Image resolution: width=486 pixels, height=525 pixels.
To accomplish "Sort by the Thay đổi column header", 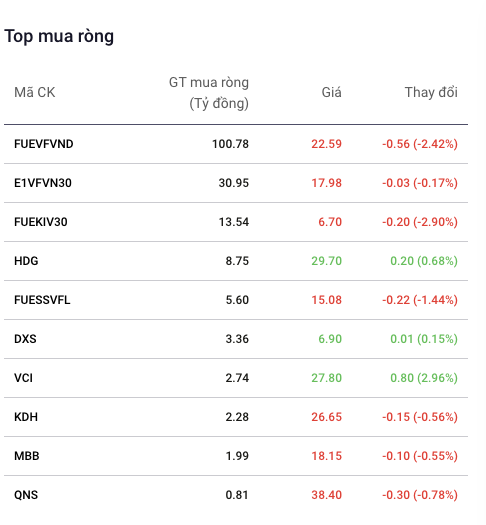I will (431, 92).
